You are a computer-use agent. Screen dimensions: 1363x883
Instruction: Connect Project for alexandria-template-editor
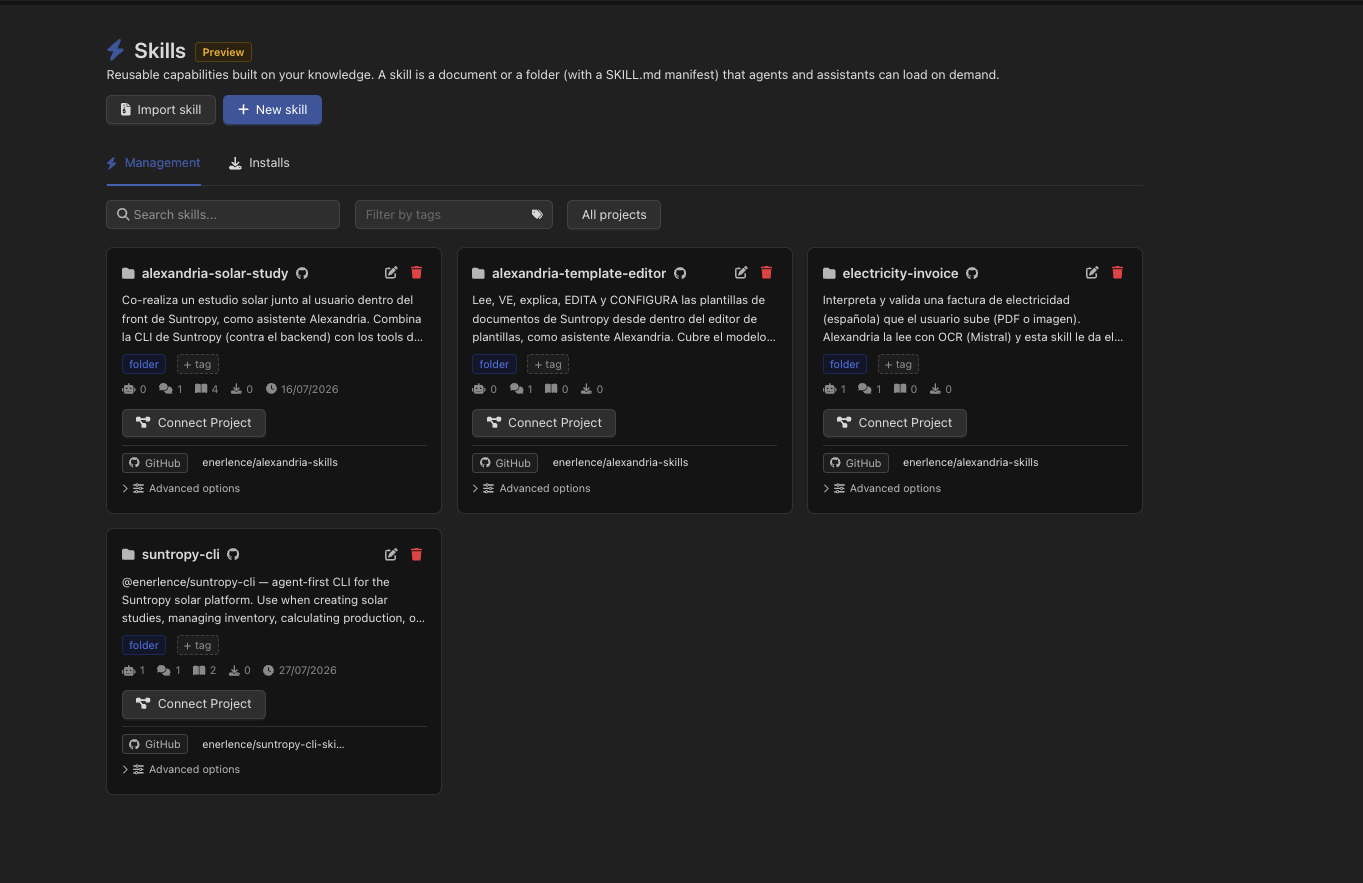(544, 423)
